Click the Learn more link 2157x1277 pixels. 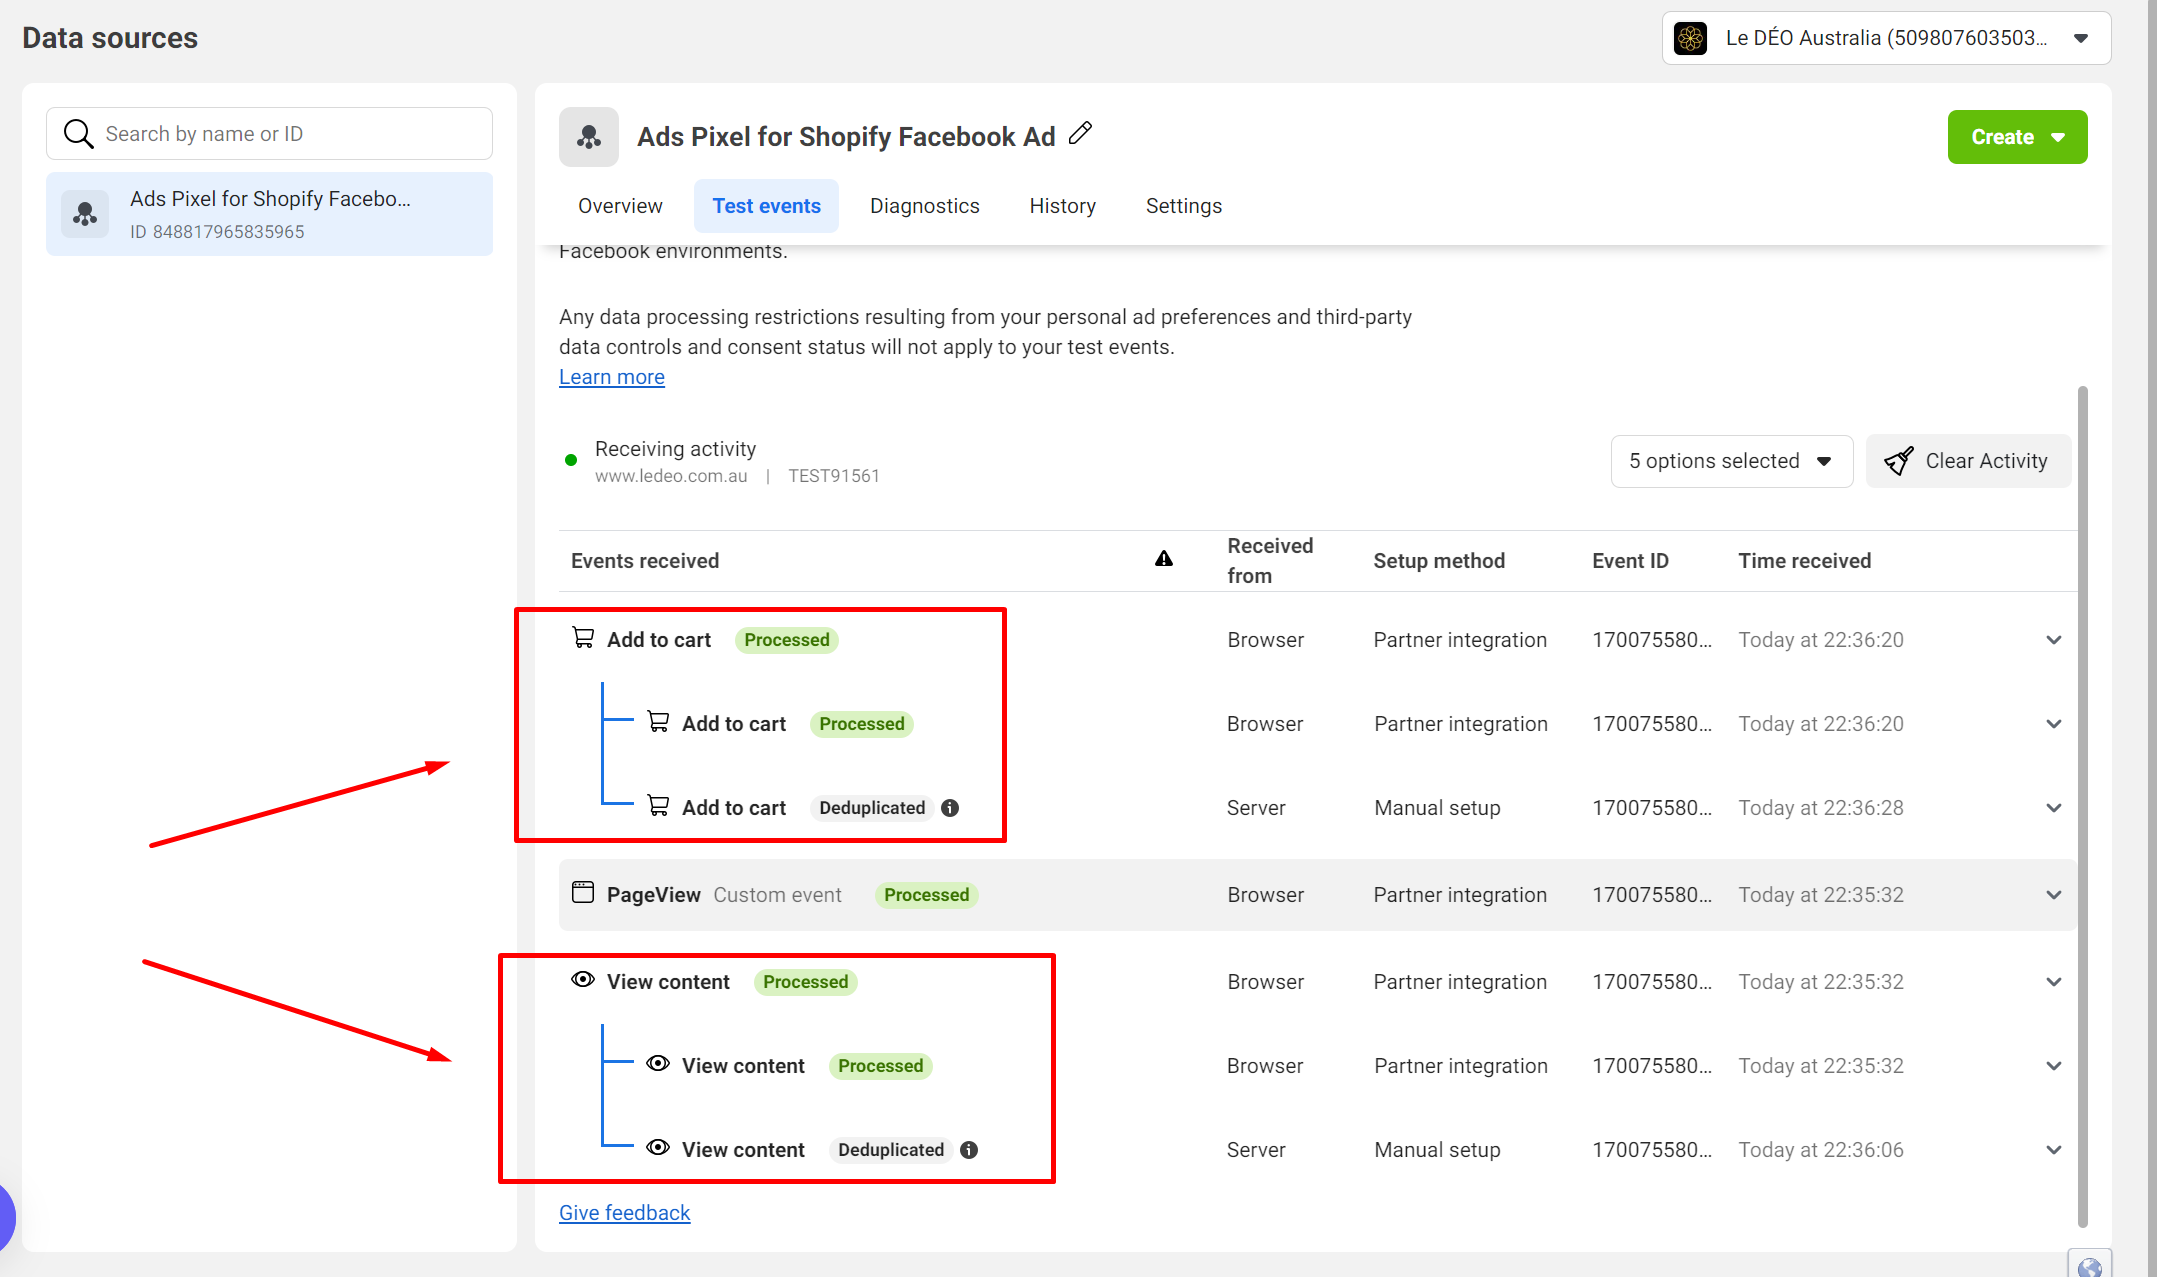click(x=612, y=377)
